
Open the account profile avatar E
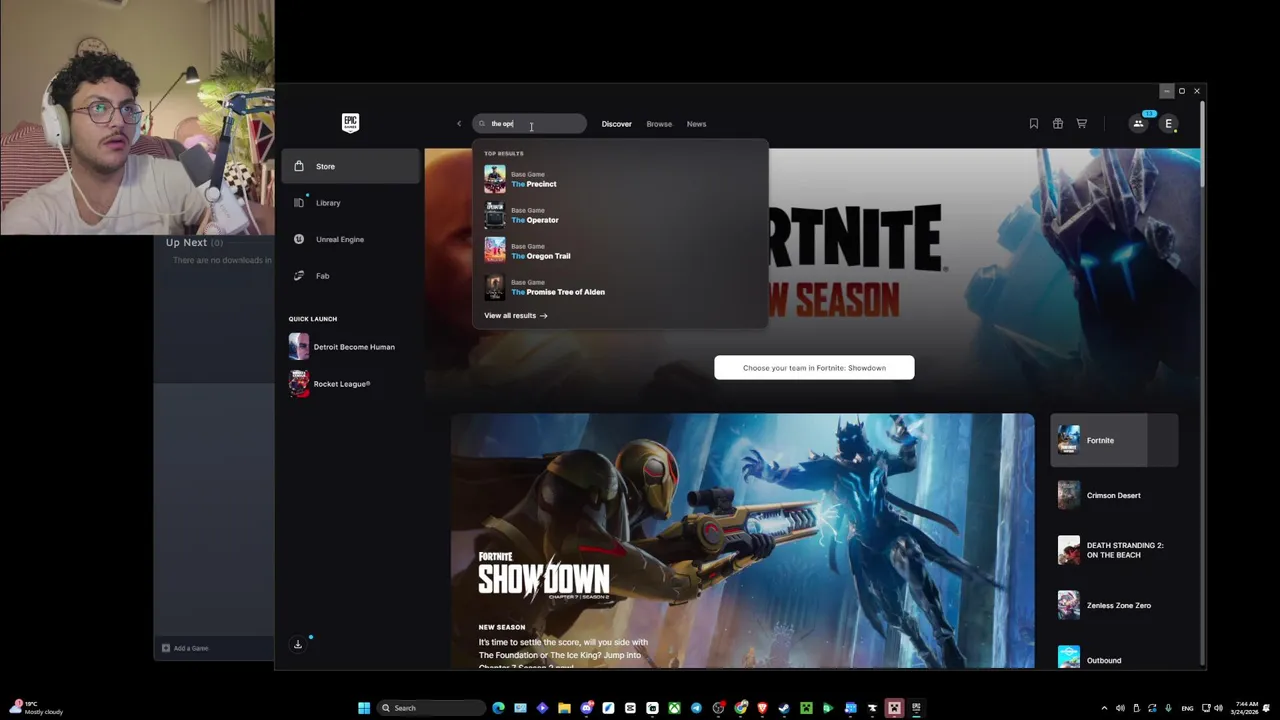[1168, 124]
